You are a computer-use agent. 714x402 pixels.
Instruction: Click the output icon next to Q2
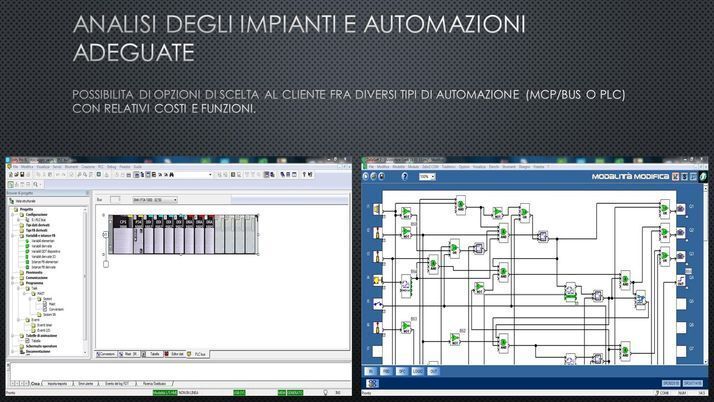[x=680, y=232]
